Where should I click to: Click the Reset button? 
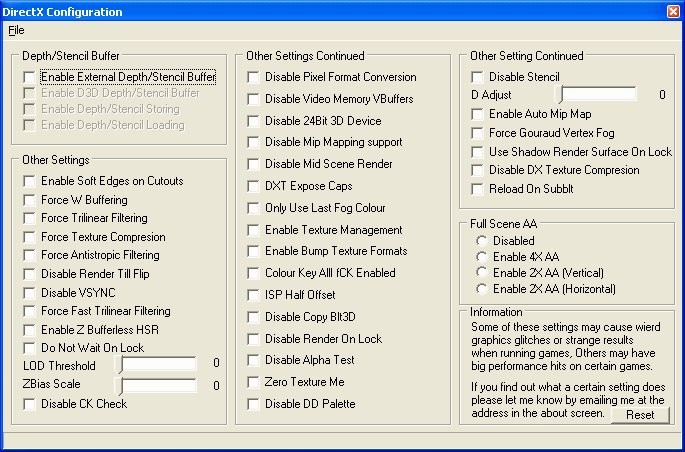point(640,415)
